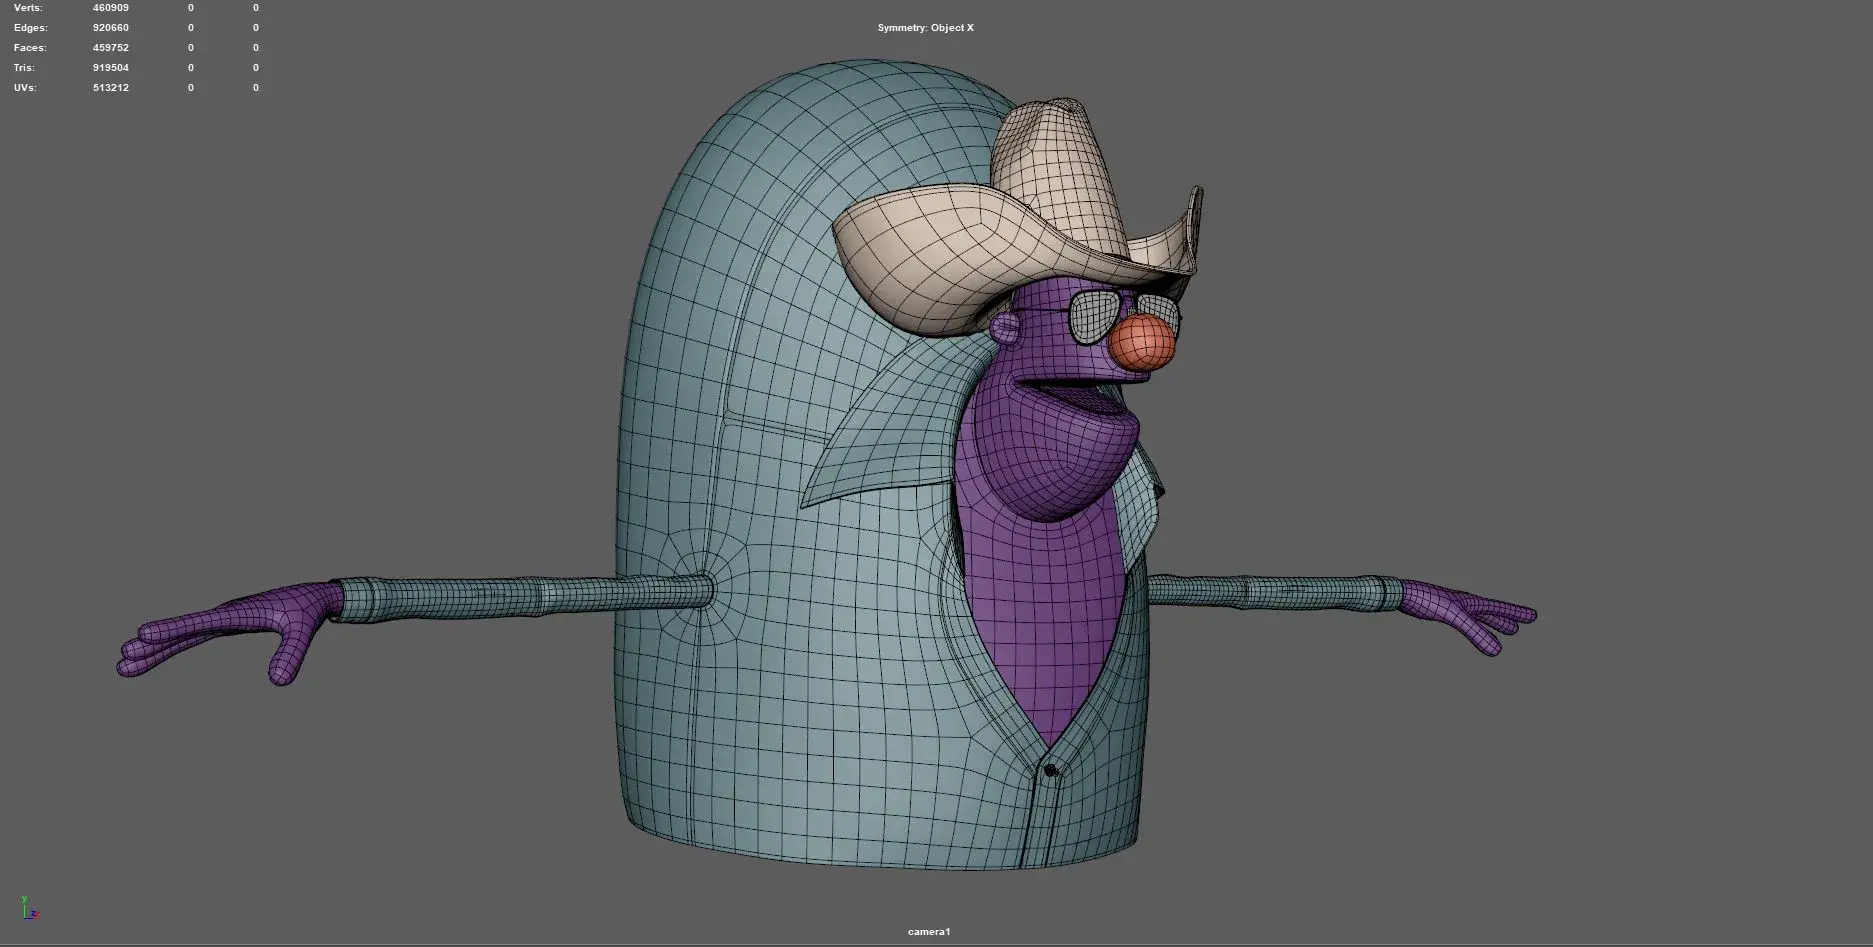Click the black shirt button near the hem

1050,770
